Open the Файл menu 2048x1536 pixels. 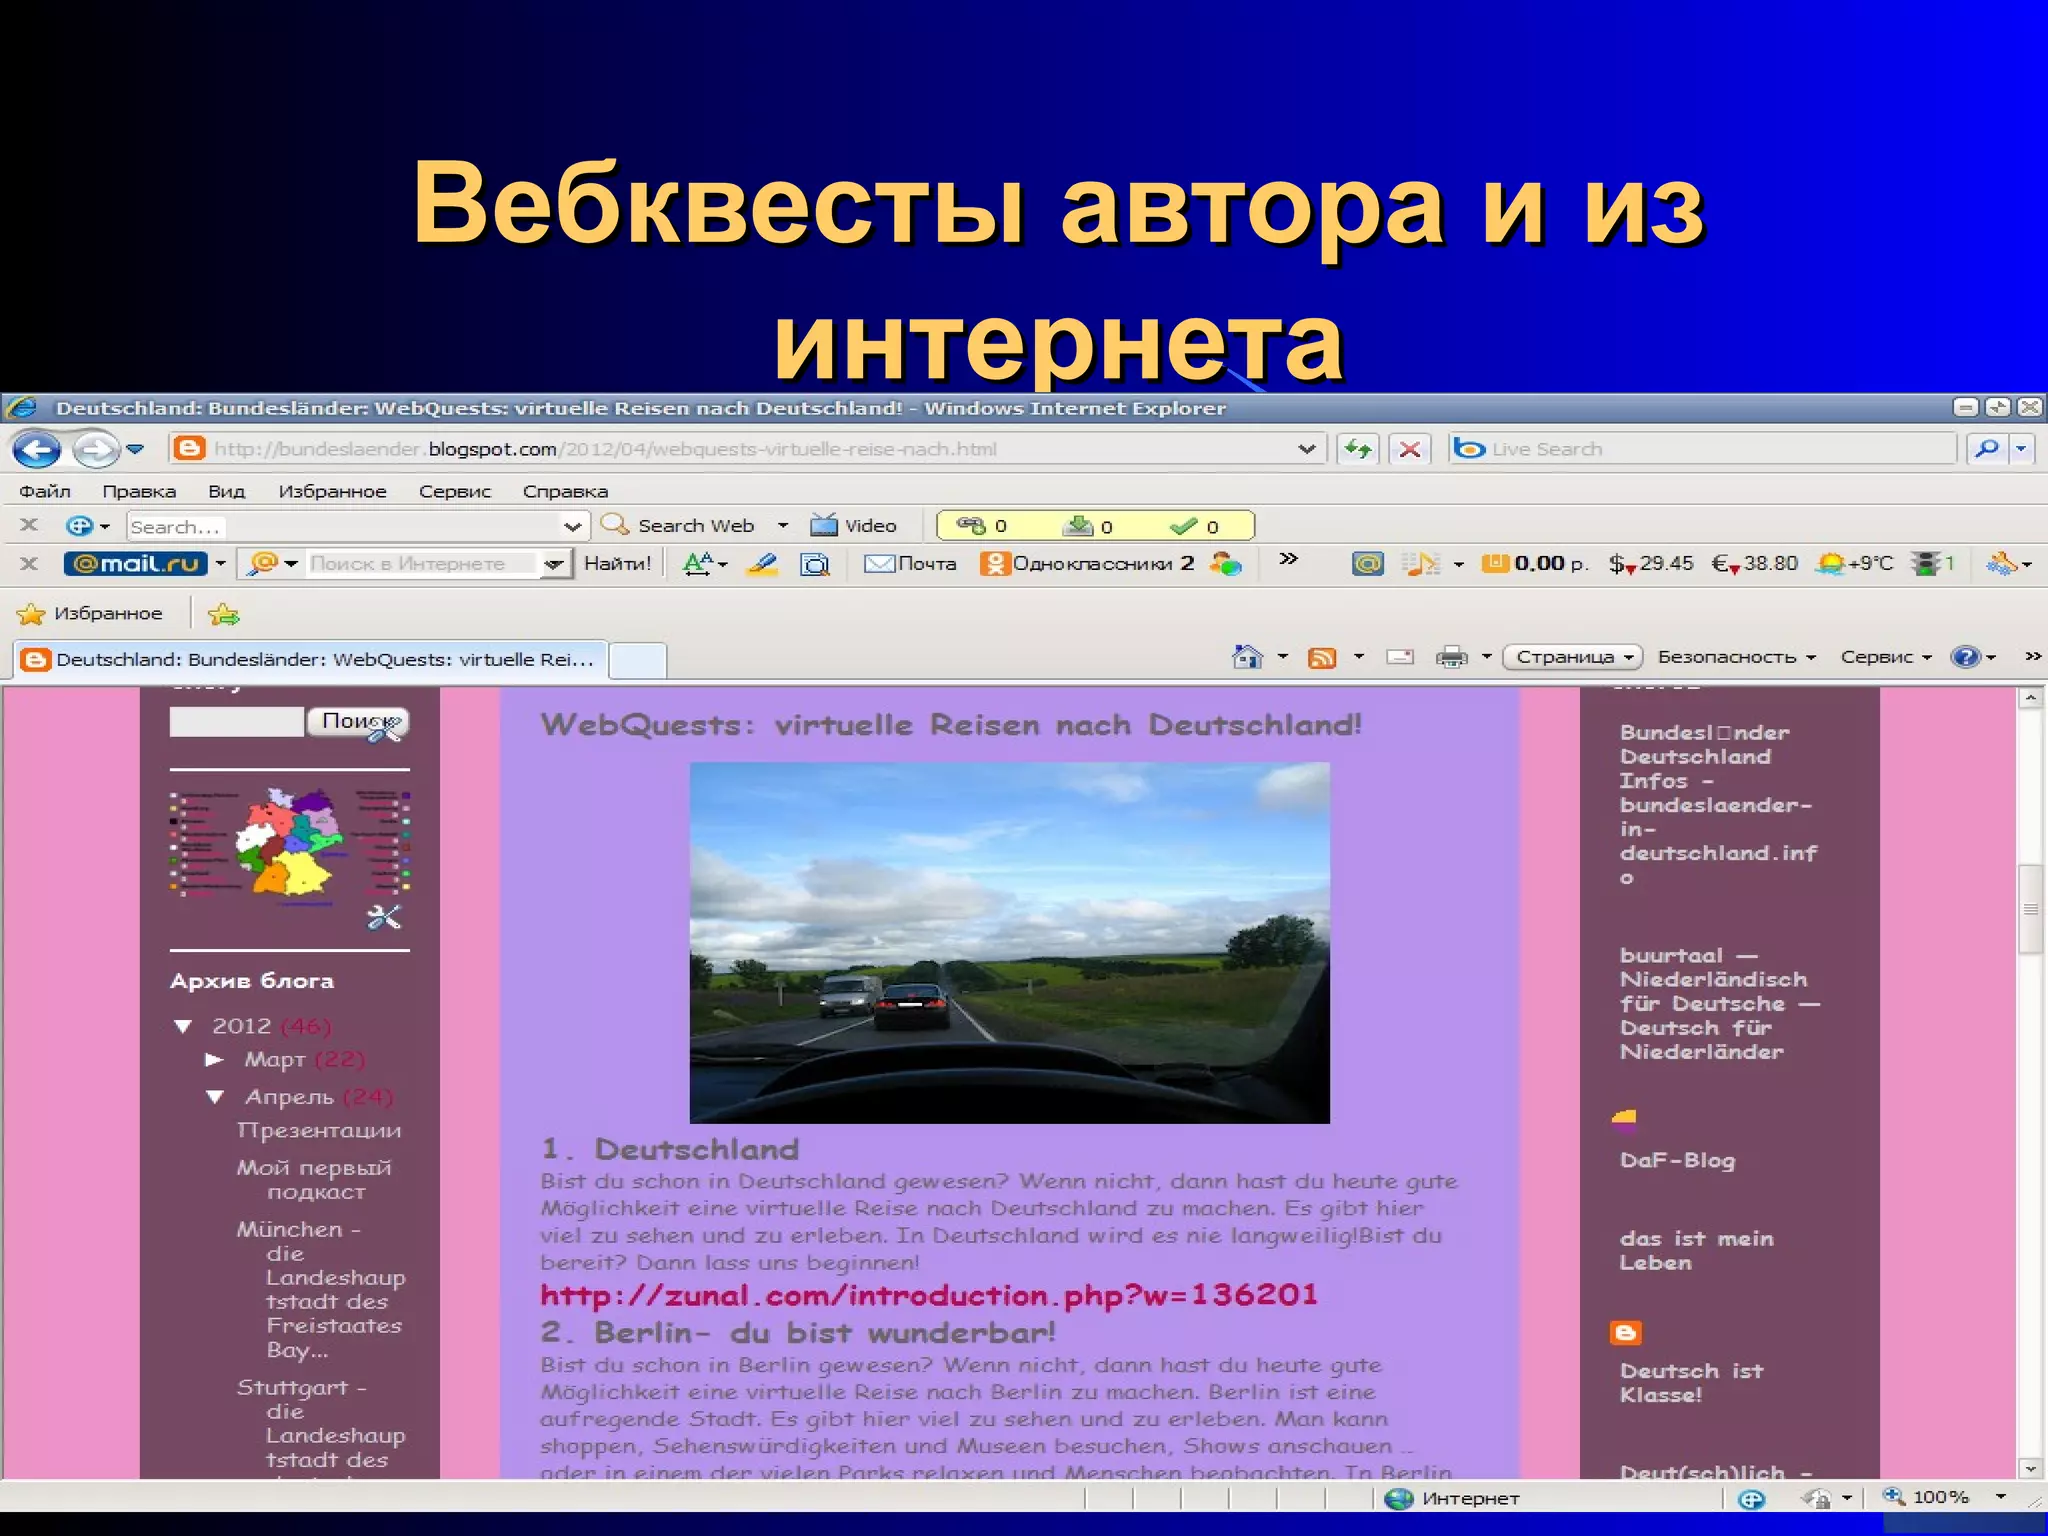pyautogui.click(x=45, y=491)
